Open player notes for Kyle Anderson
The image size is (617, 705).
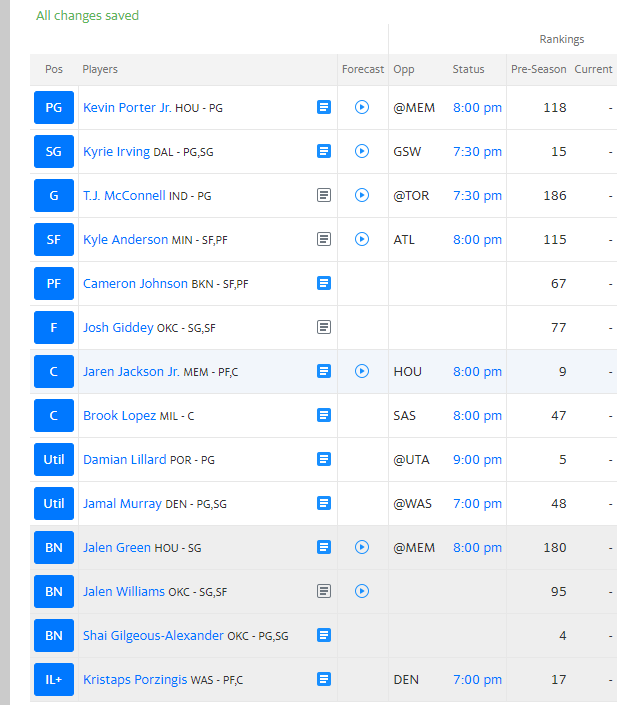coord(324,239)
